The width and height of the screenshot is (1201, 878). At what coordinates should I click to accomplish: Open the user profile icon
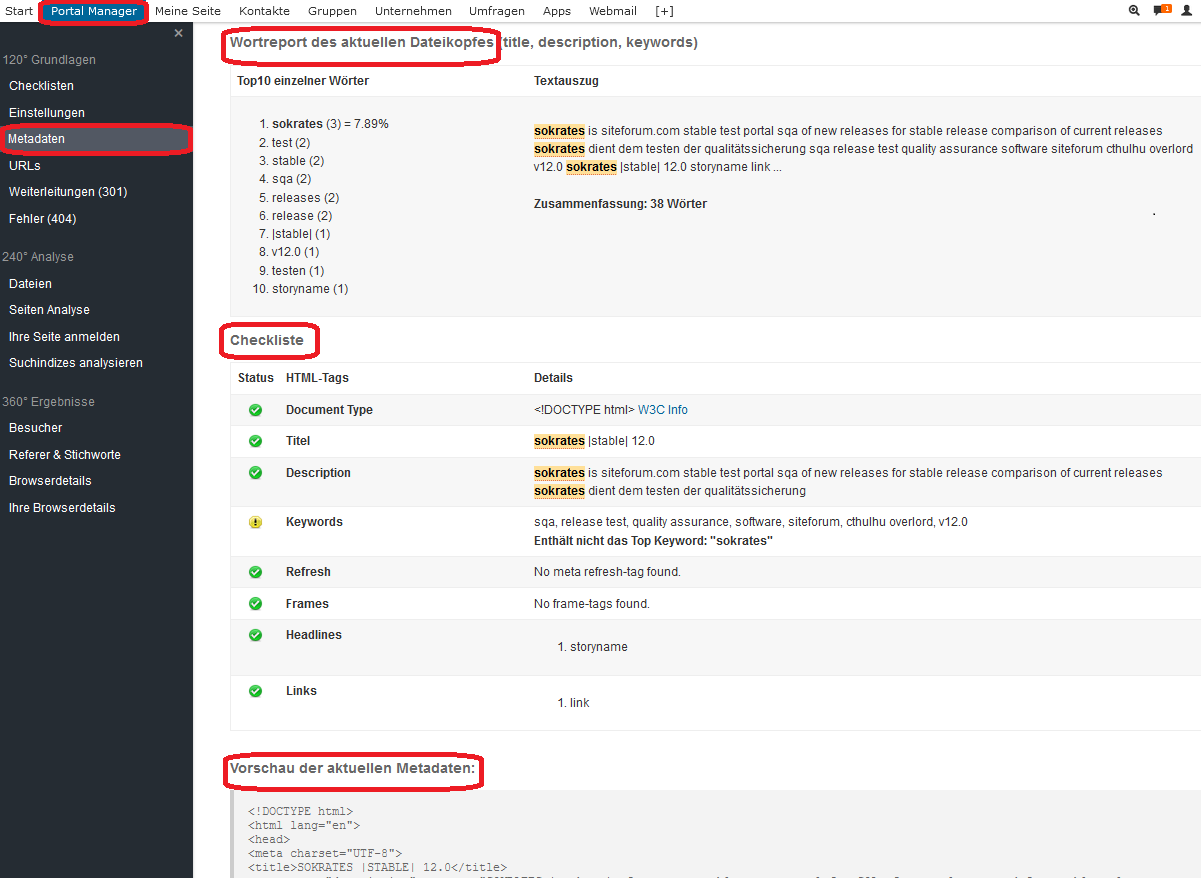tap(1187, 11)
